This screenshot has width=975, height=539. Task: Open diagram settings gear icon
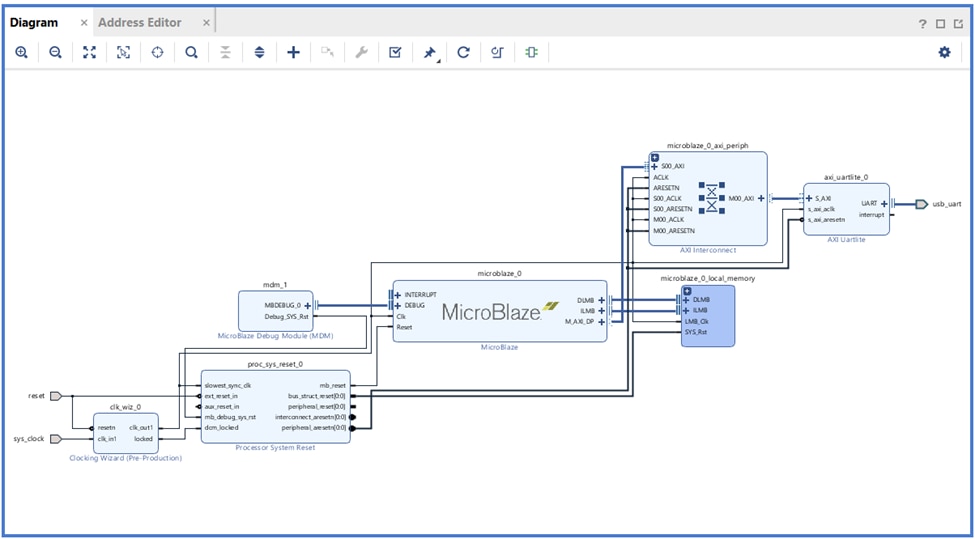click(945, 53)
